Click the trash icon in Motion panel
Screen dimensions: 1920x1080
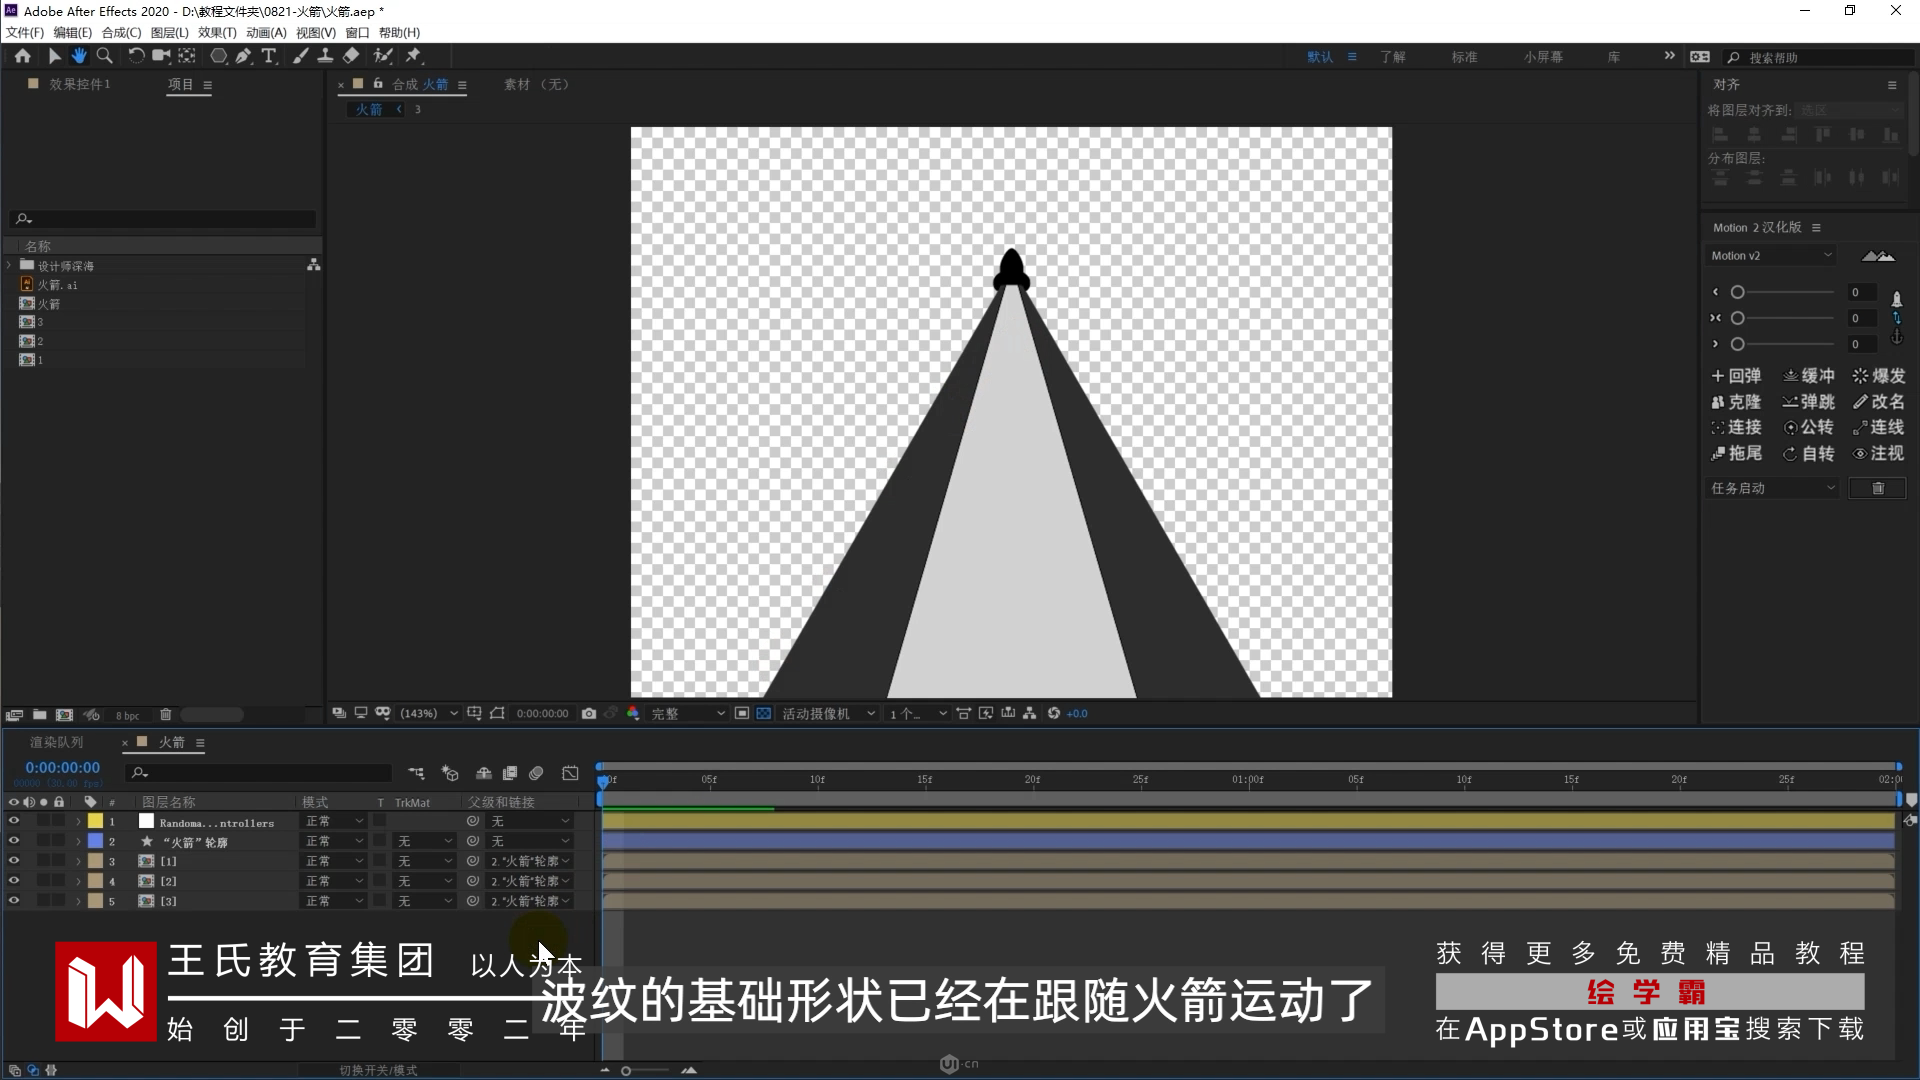tap(1877, 488)
